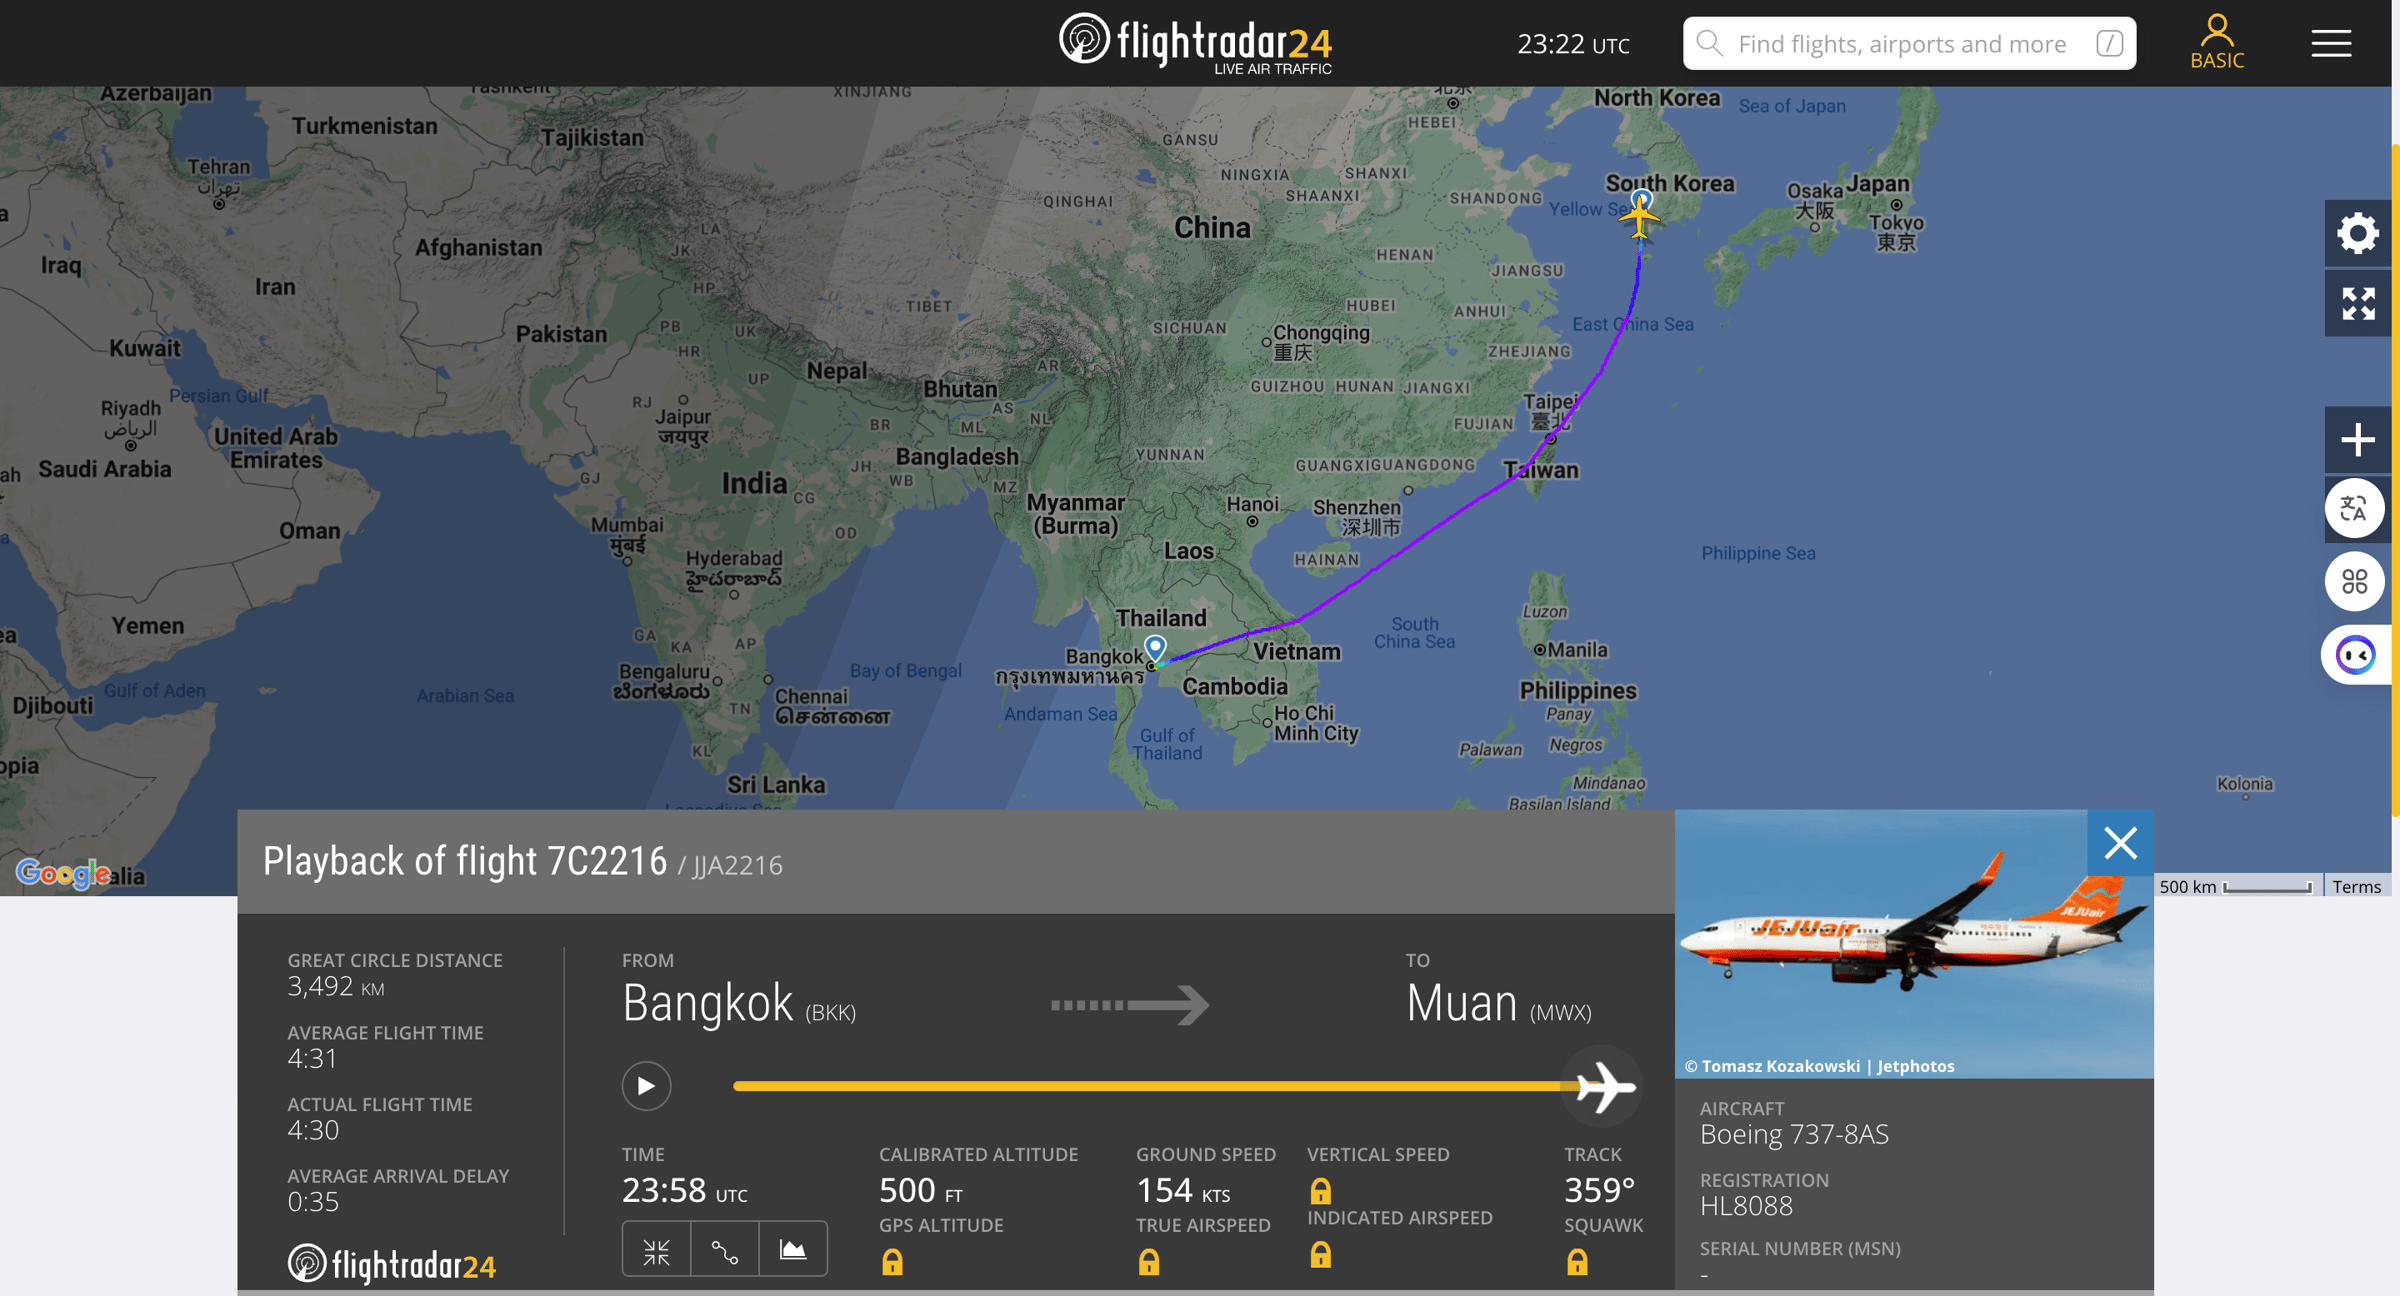This screenshot has width=2400, height=1296.
Task: Click the locked GPS altitude icon
Action: pyautogui.click(x=892, y=1262)
